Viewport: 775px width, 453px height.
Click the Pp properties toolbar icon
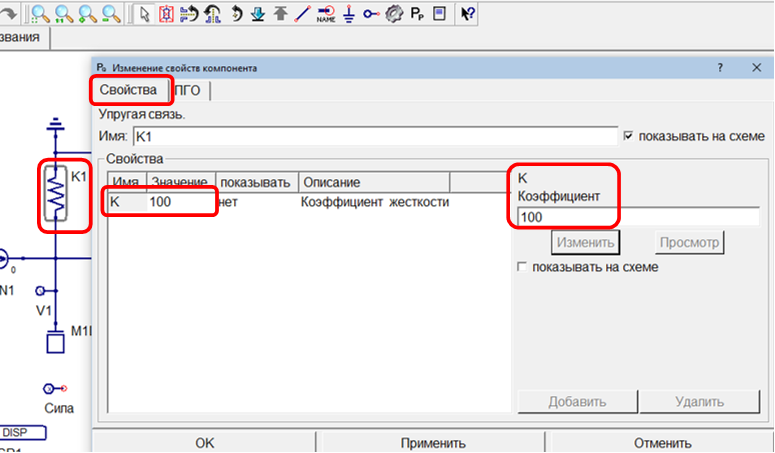coord(417,14)
